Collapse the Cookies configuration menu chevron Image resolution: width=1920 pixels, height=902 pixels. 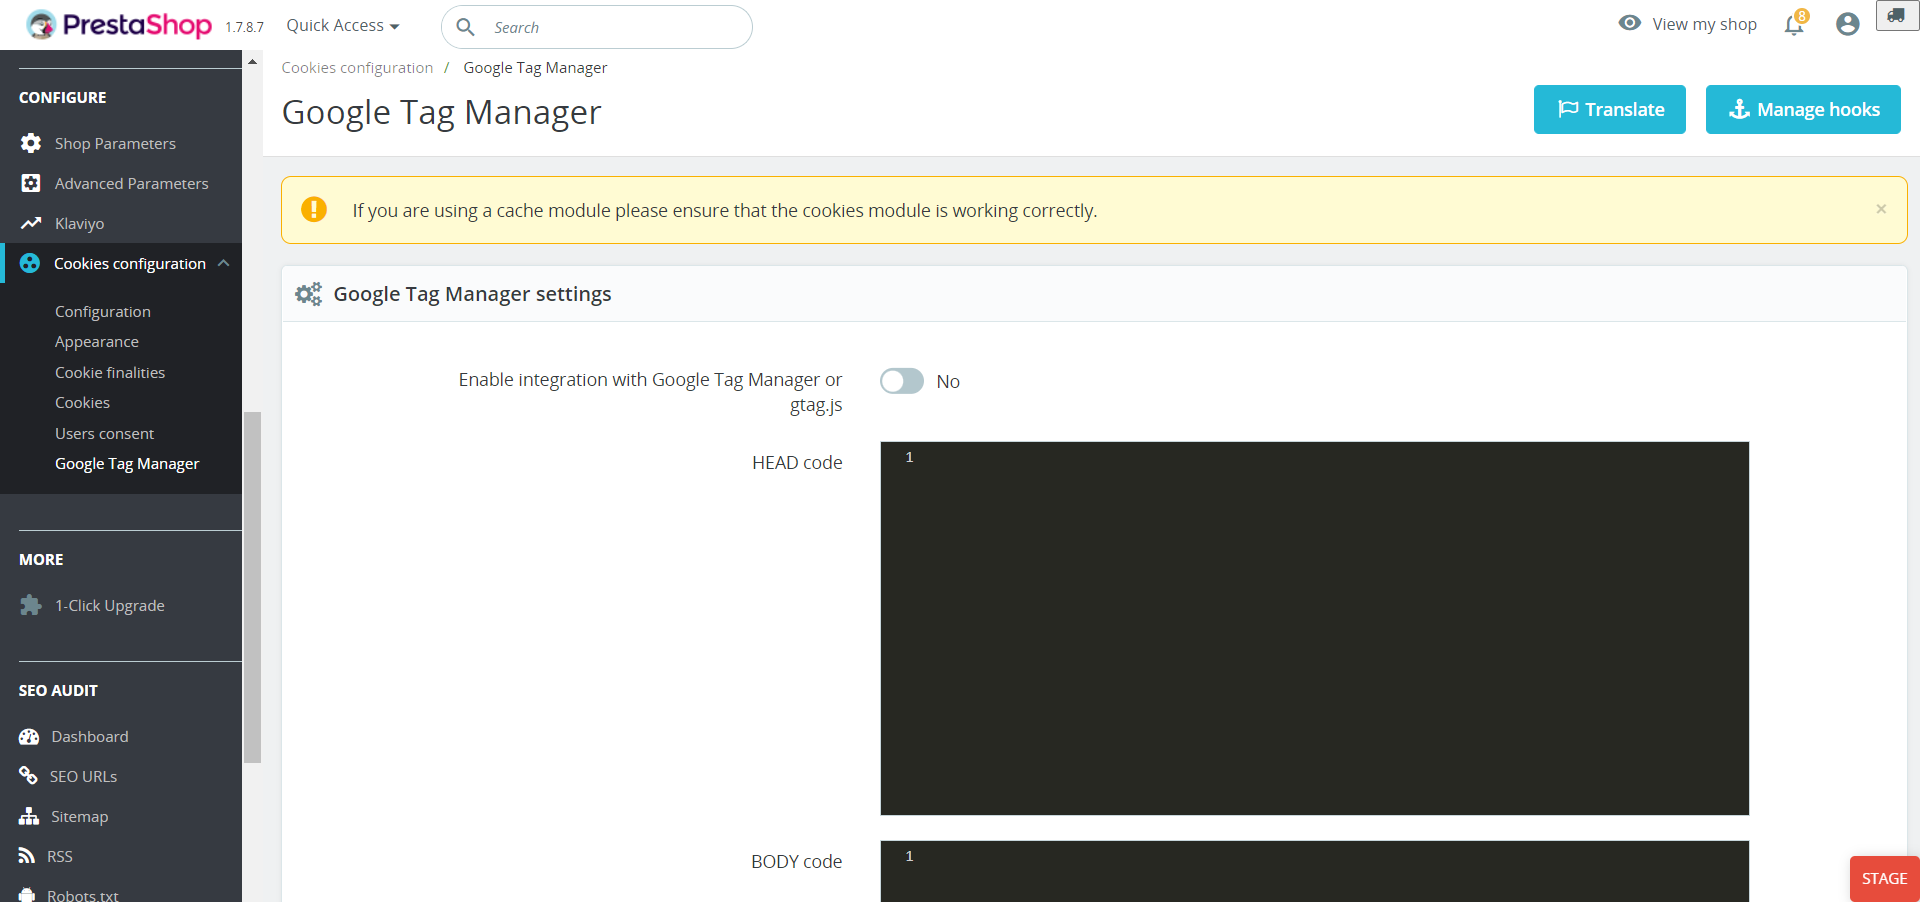click(x=224, y=263)
